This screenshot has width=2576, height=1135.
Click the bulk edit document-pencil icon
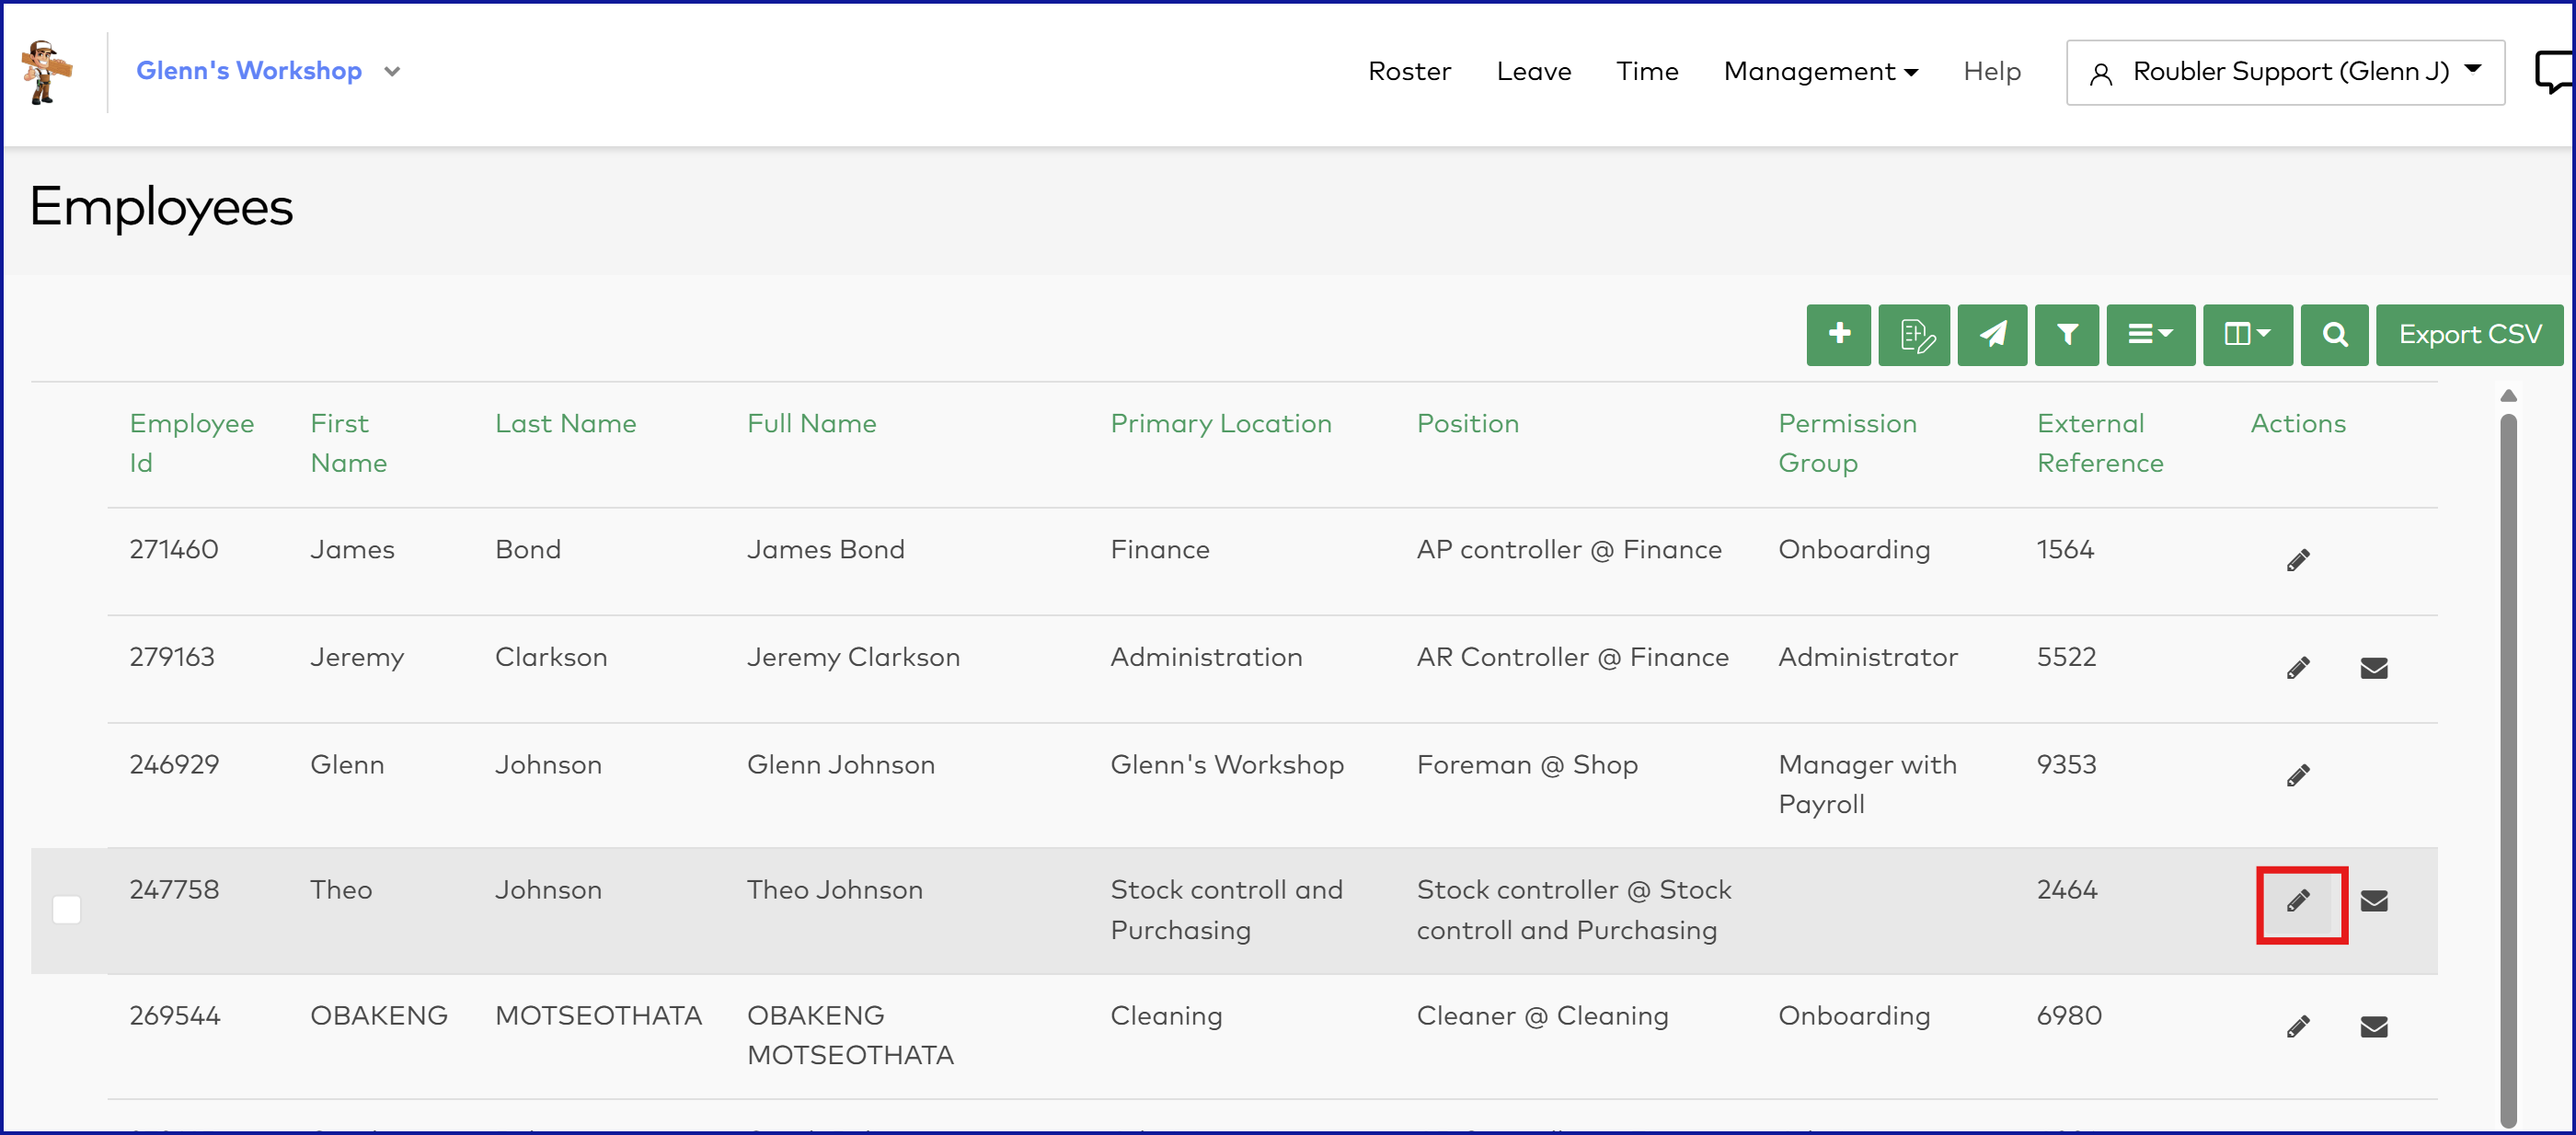point(1914,334)
